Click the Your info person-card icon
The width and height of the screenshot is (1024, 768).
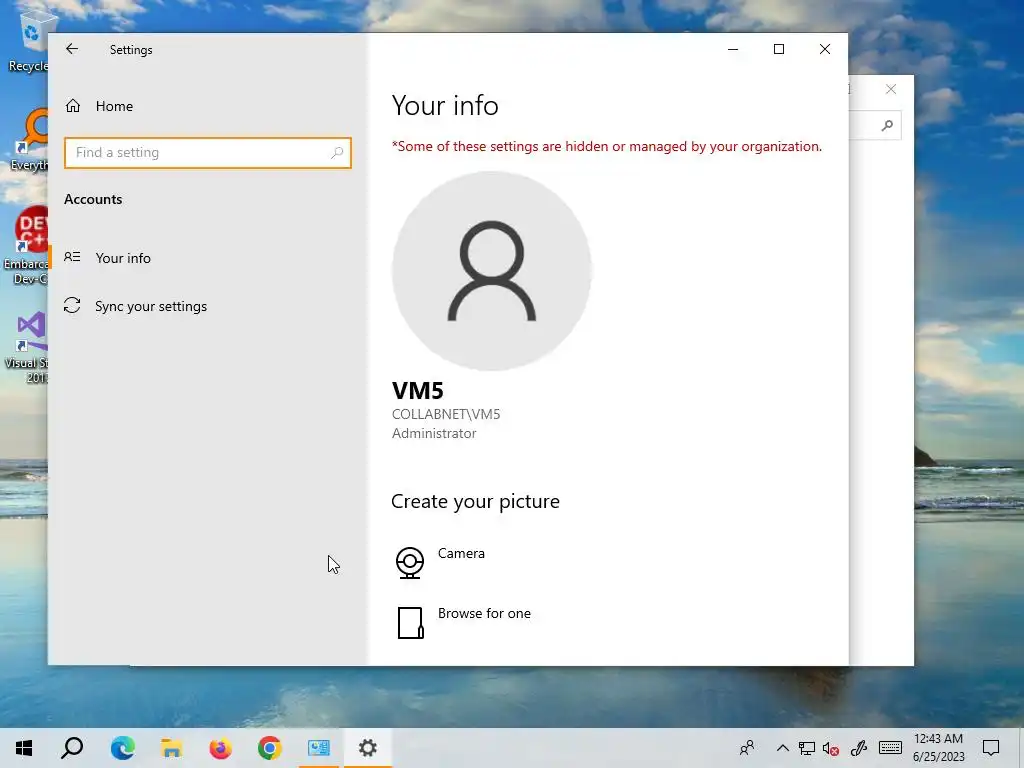pyautogui.click(x=72, y=257)
